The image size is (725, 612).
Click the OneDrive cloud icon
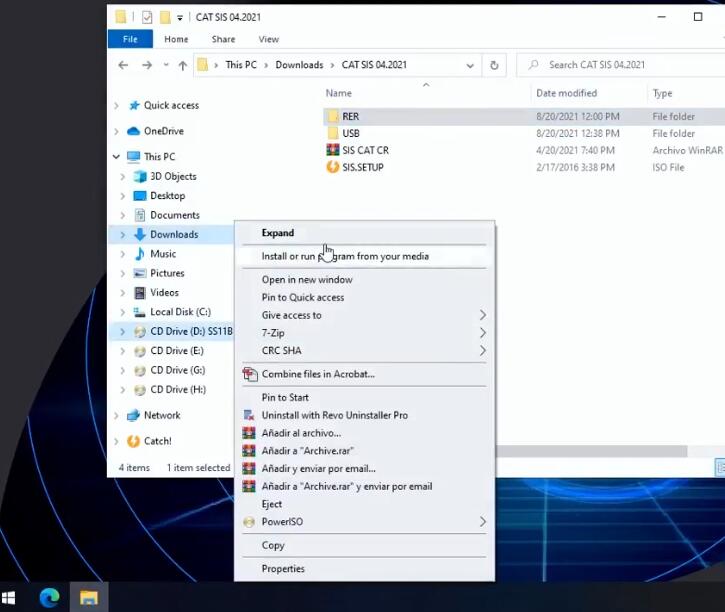[134, 131]
